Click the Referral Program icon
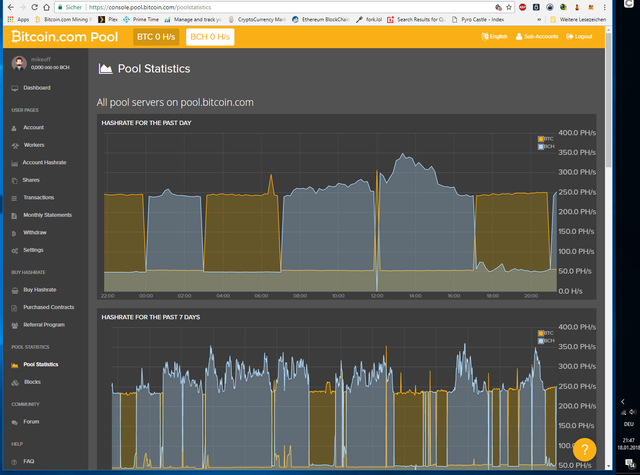This screenshot has width=640, height=475. pos(15,325)
